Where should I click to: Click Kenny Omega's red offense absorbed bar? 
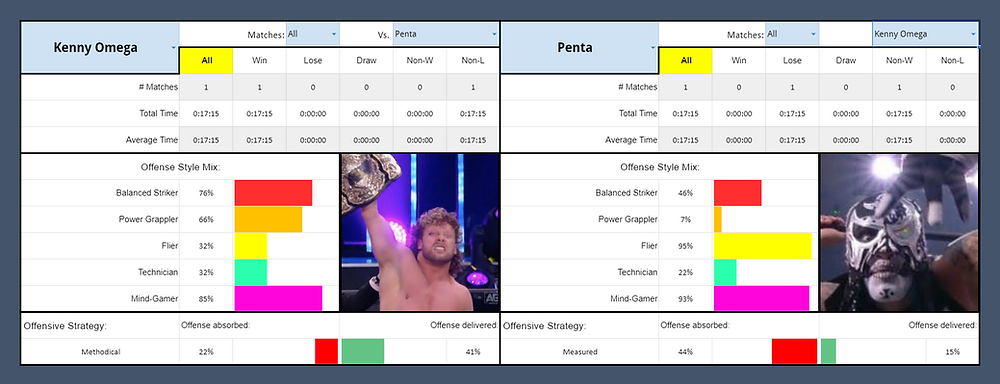(x=326, y=351)
